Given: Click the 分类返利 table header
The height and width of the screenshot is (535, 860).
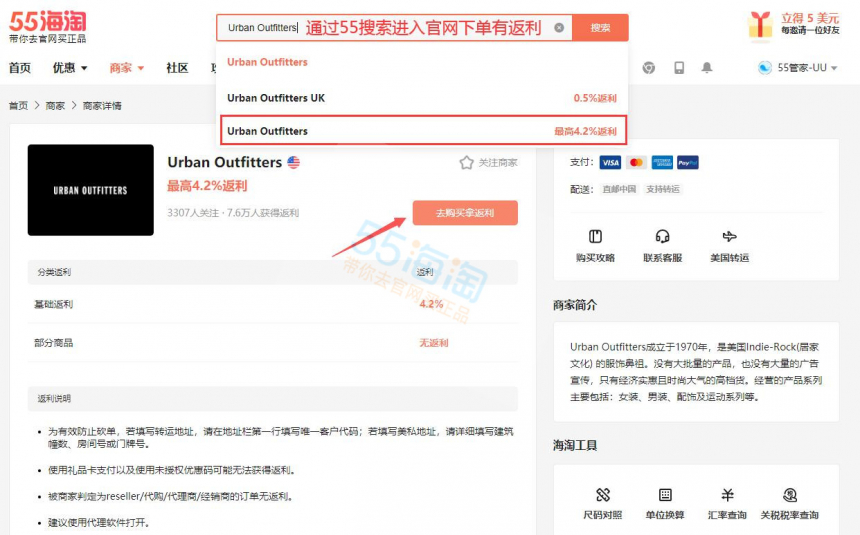Looking at the screenshot, I should 54,272.
